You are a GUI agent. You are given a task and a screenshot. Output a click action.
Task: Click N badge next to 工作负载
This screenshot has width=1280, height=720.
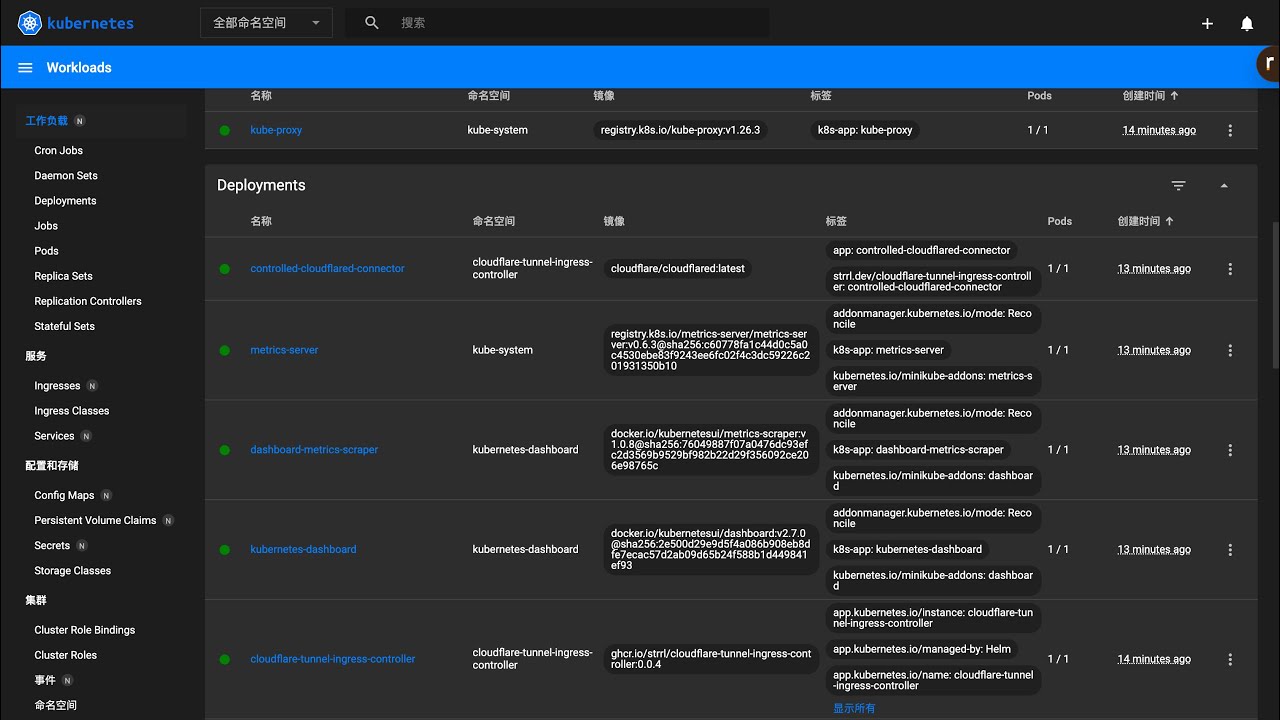point(80,121)
